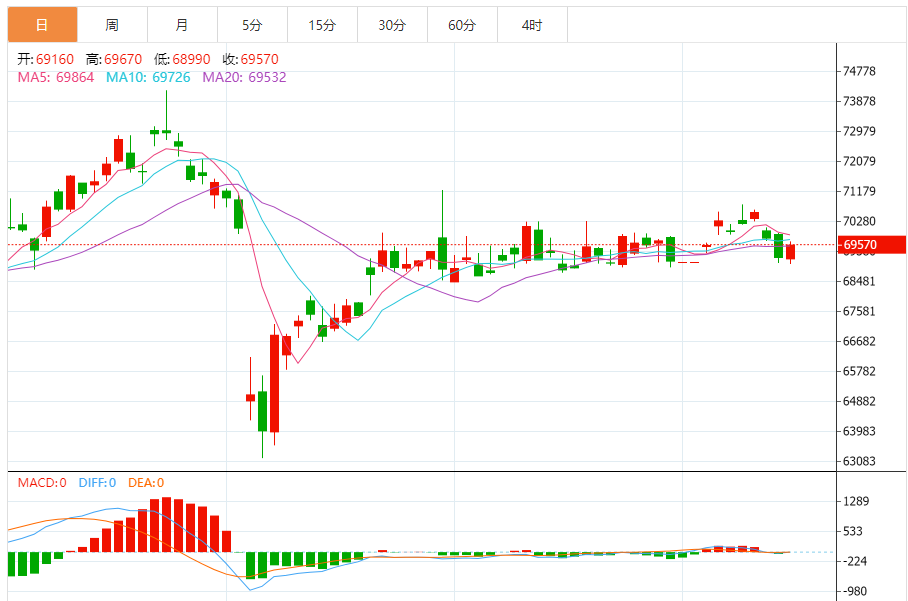The image size is (908, 601).
Task: Click the MA10: 69726 legend label
Action: (x=148, y=77)
